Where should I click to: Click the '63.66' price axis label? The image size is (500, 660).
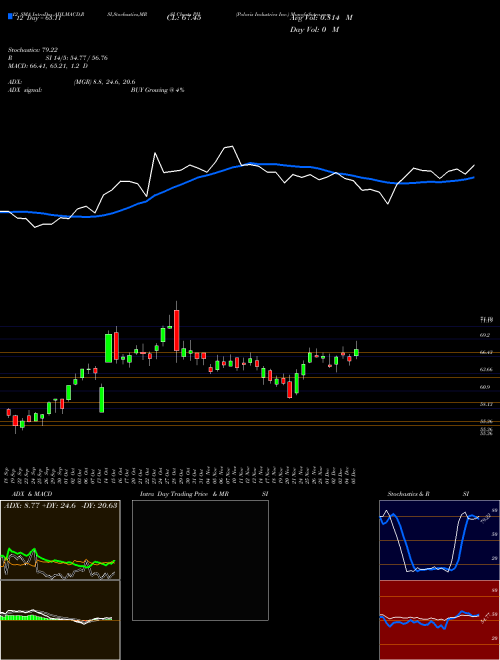(486, 370)
